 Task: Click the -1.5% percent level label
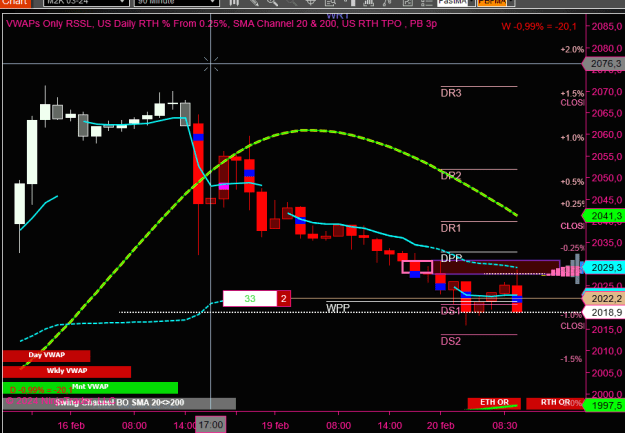(571, 359)
